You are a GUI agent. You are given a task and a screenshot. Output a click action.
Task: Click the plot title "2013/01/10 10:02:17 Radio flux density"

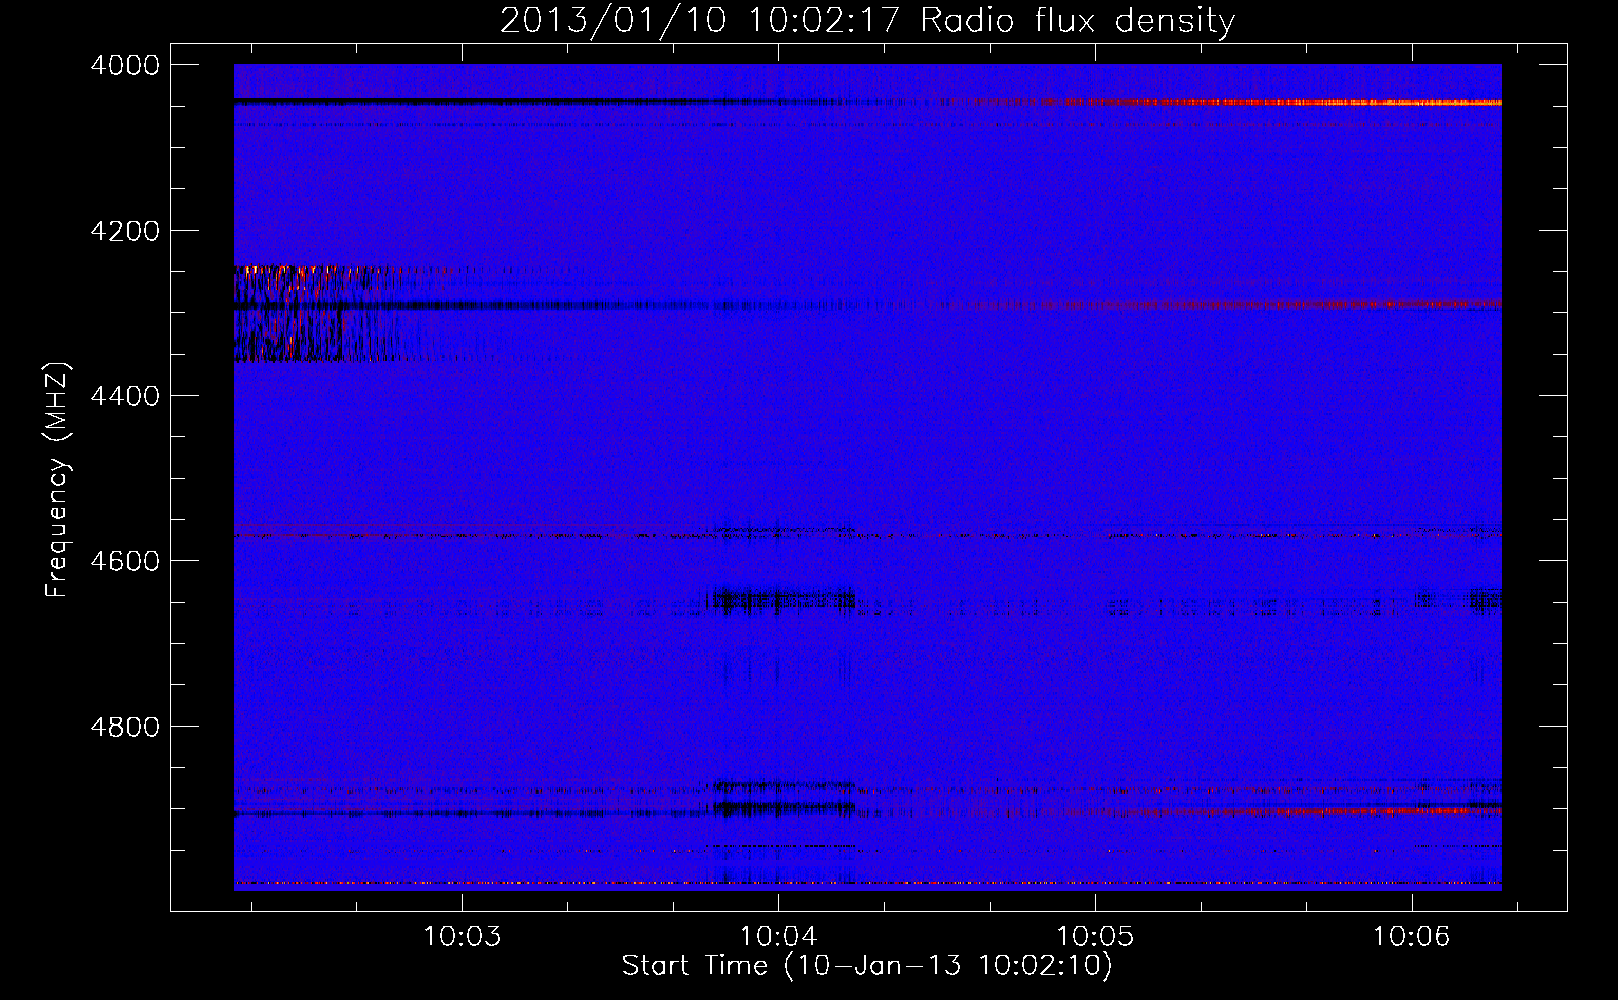867,20
